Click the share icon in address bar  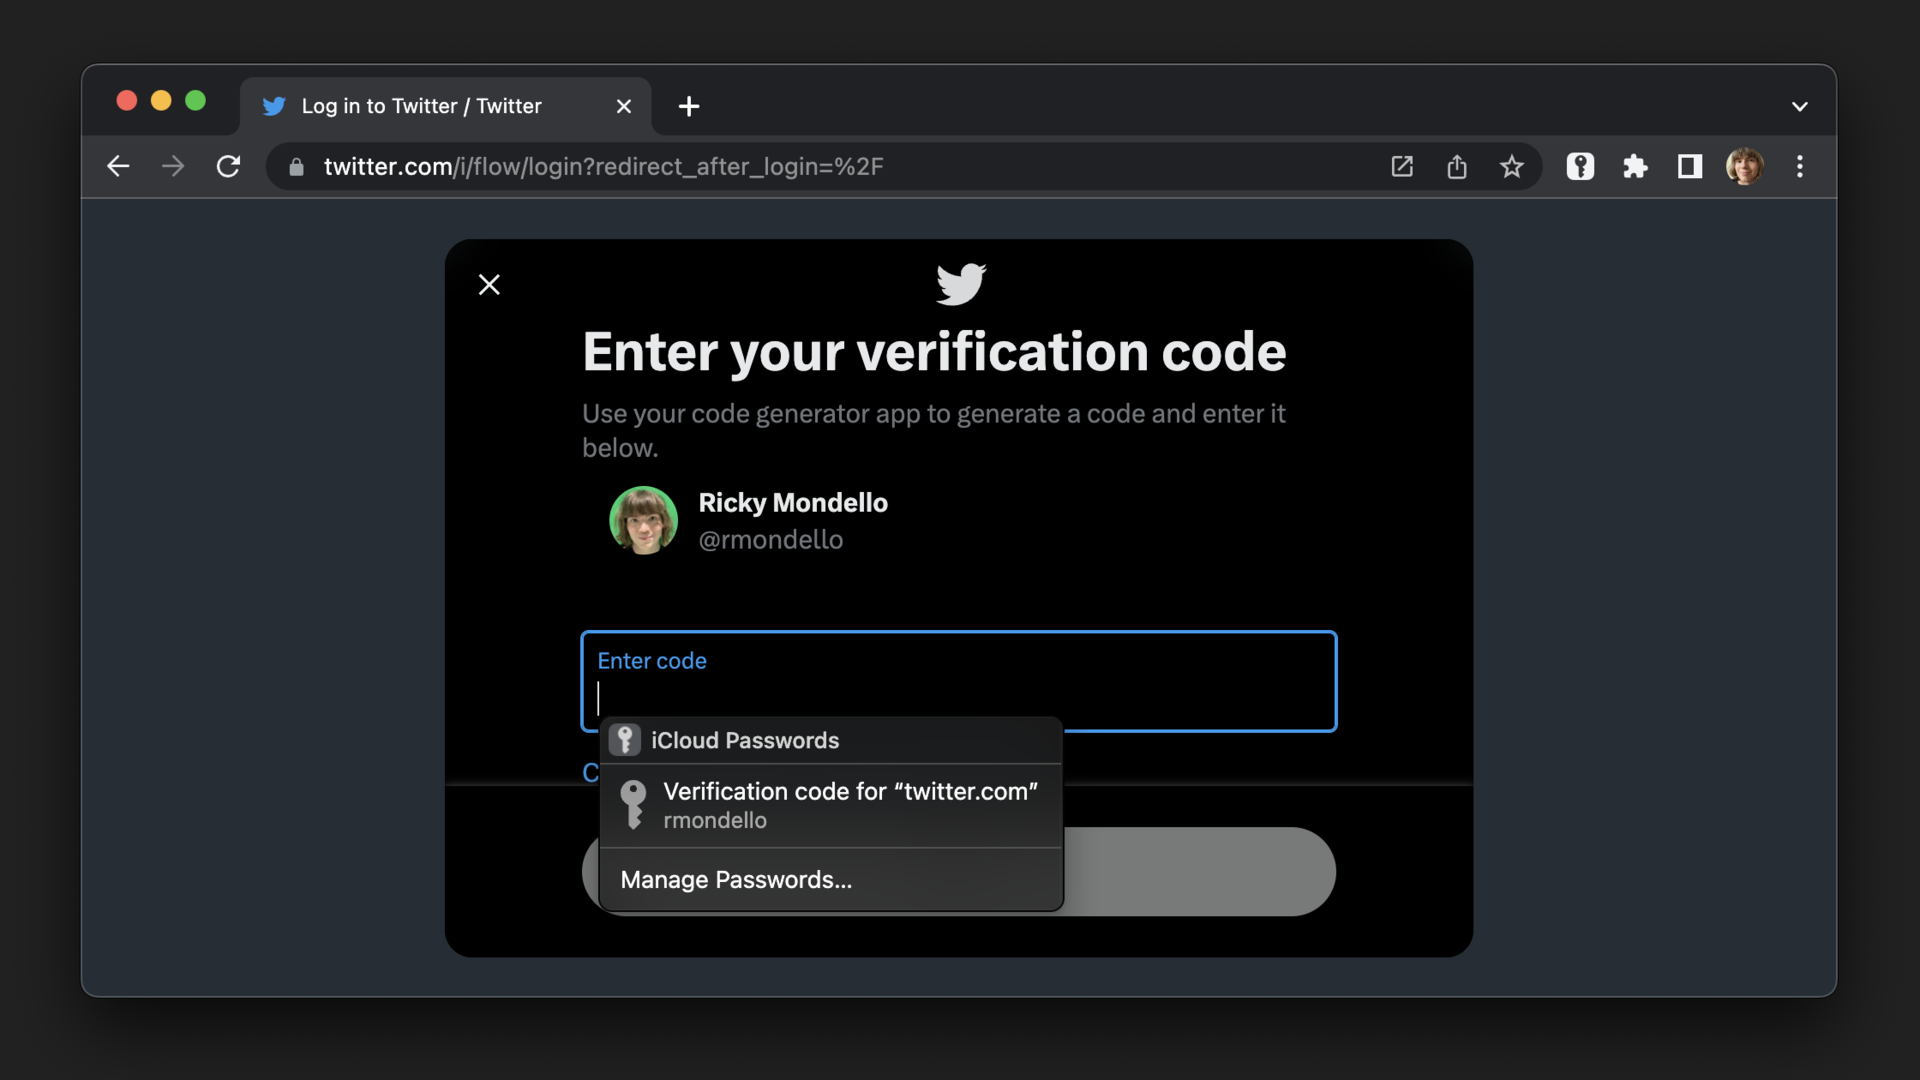[x=1457, y=167]
